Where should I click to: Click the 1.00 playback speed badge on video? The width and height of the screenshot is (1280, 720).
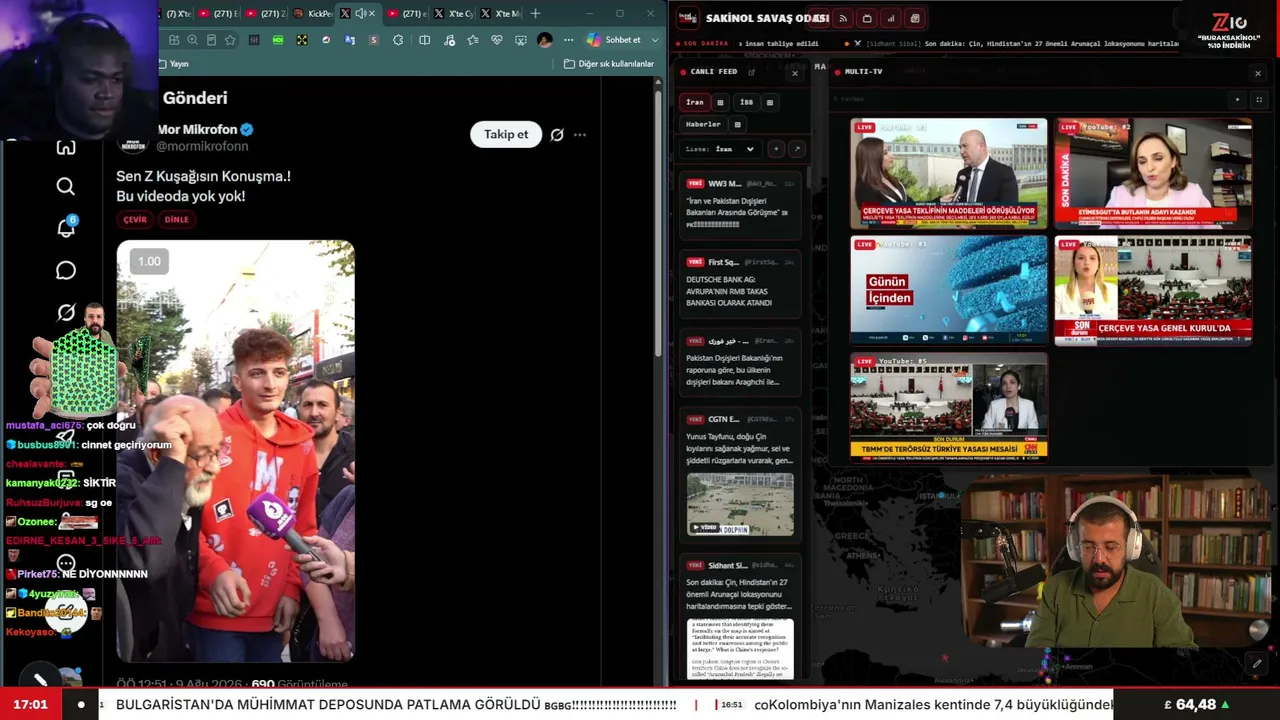click(x=149, y=262)
